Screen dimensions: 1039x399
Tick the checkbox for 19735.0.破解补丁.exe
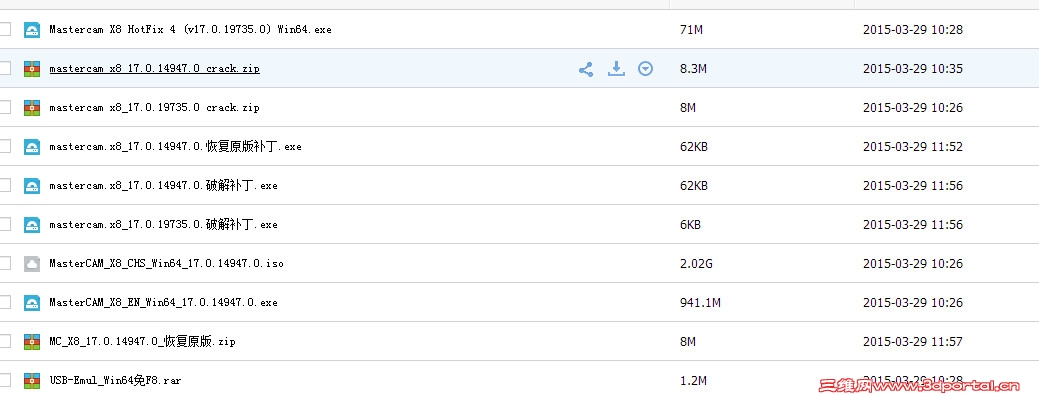[x=5, y=224]
